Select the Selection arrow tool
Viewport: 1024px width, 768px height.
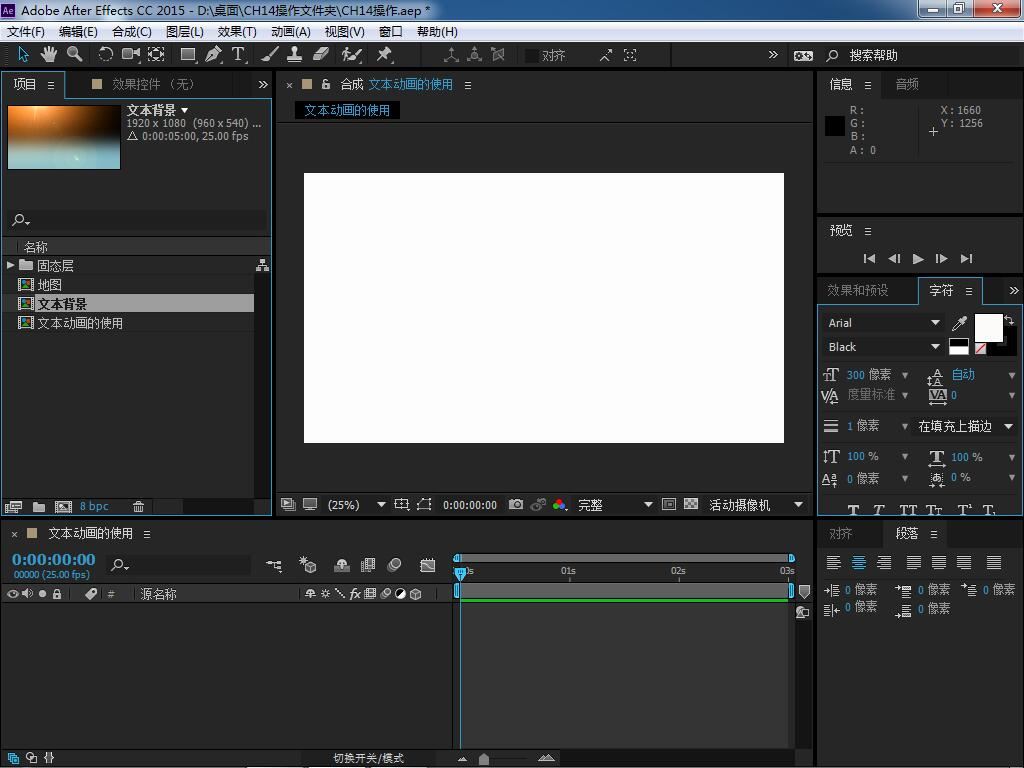(x=24, y=55)
